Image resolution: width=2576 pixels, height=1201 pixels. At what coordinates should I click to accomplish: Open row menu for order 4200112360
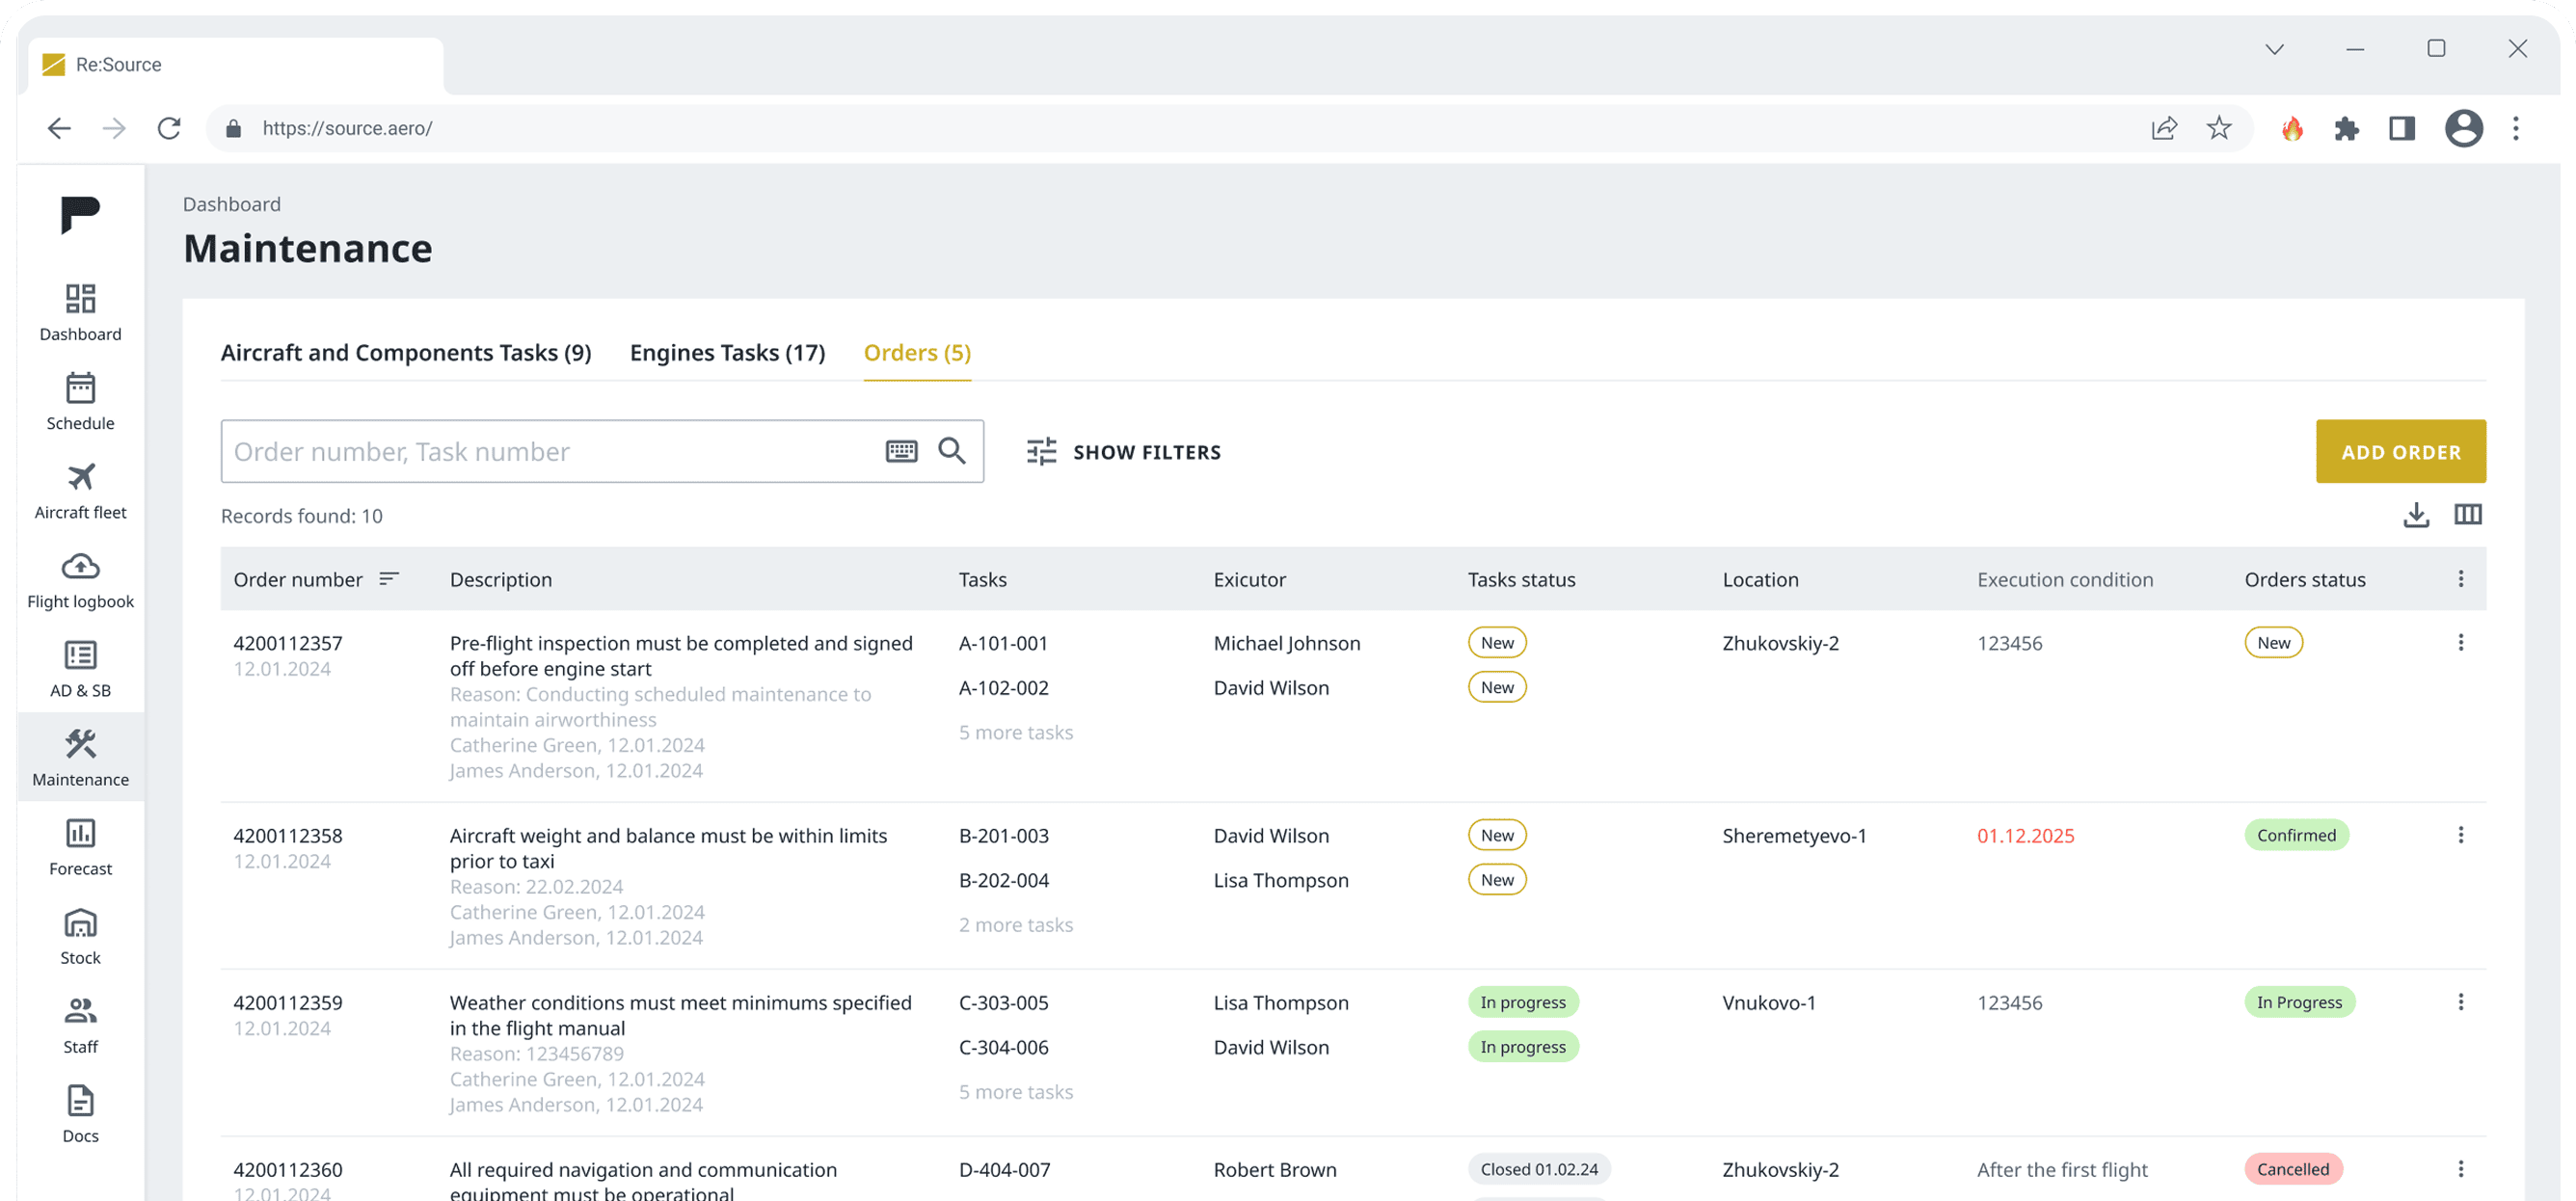2461,1169
